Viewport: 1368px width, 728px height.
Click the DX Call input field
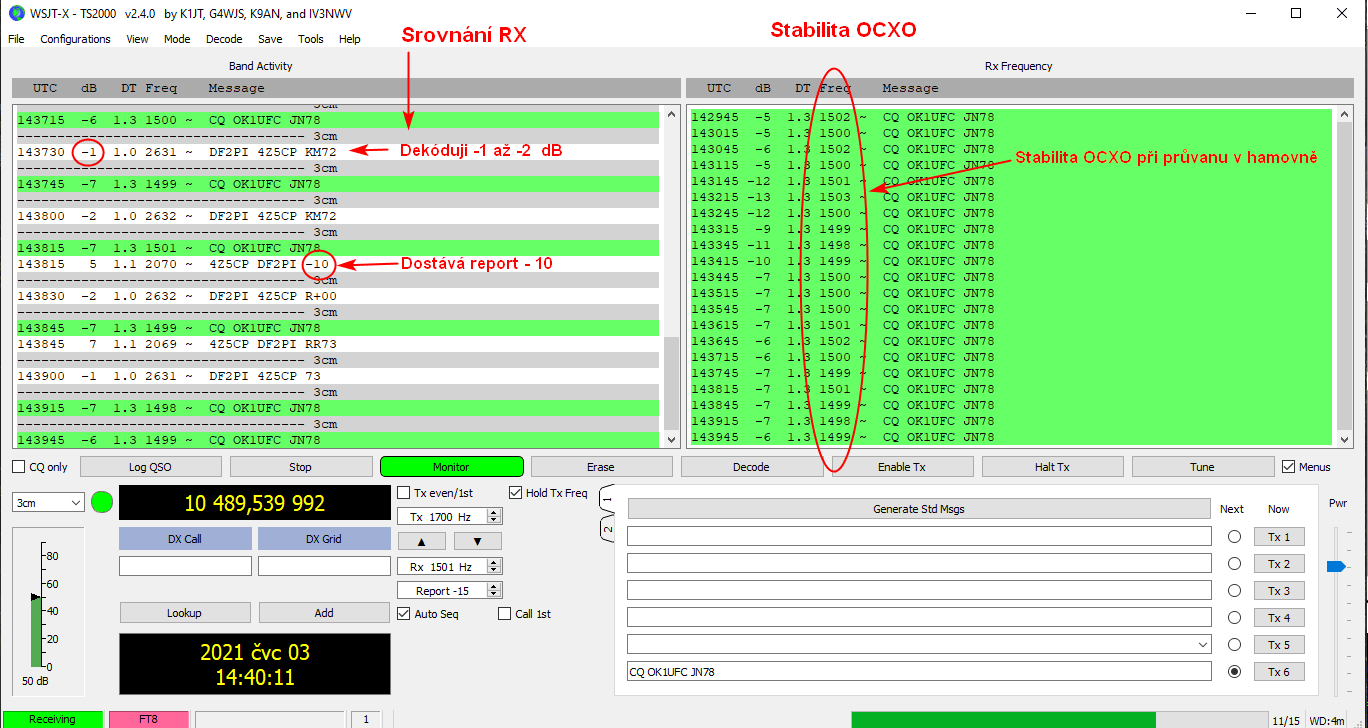(185, 566)
